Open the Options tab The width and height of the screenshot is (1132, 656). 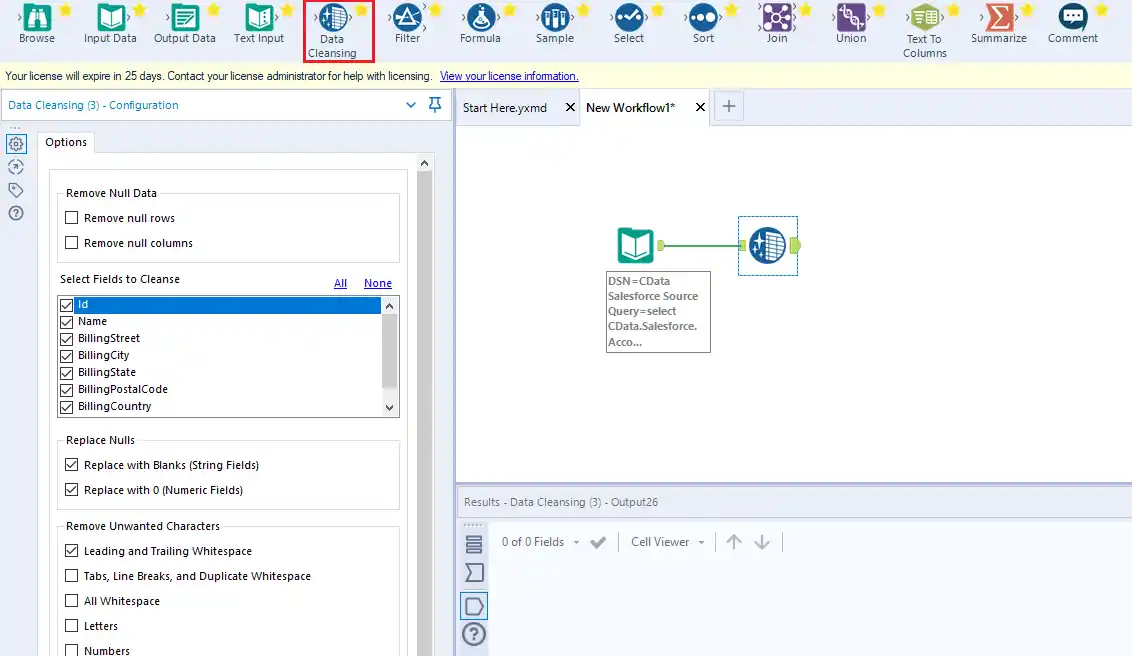(x=66, y=142)
